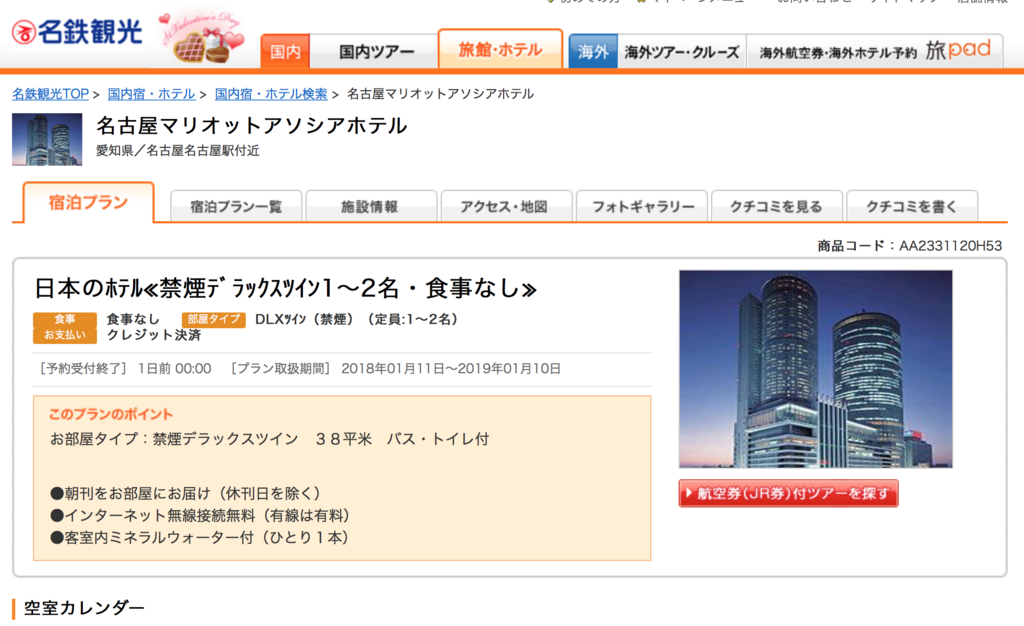
Task: Click the 予約受付終了 1日前 00:00 text
Action: coord(125,369)
